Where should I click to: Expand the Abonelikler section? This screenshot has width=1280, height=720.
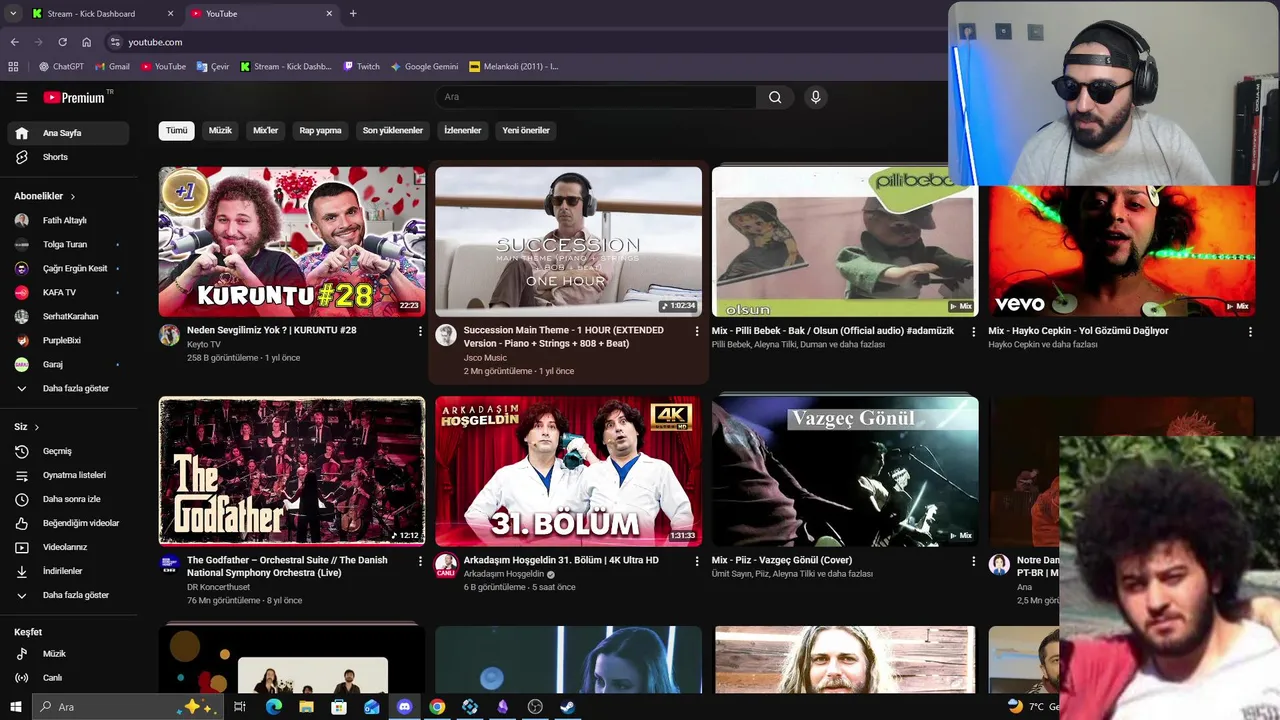pyautogui.click(x=45, y=196)
